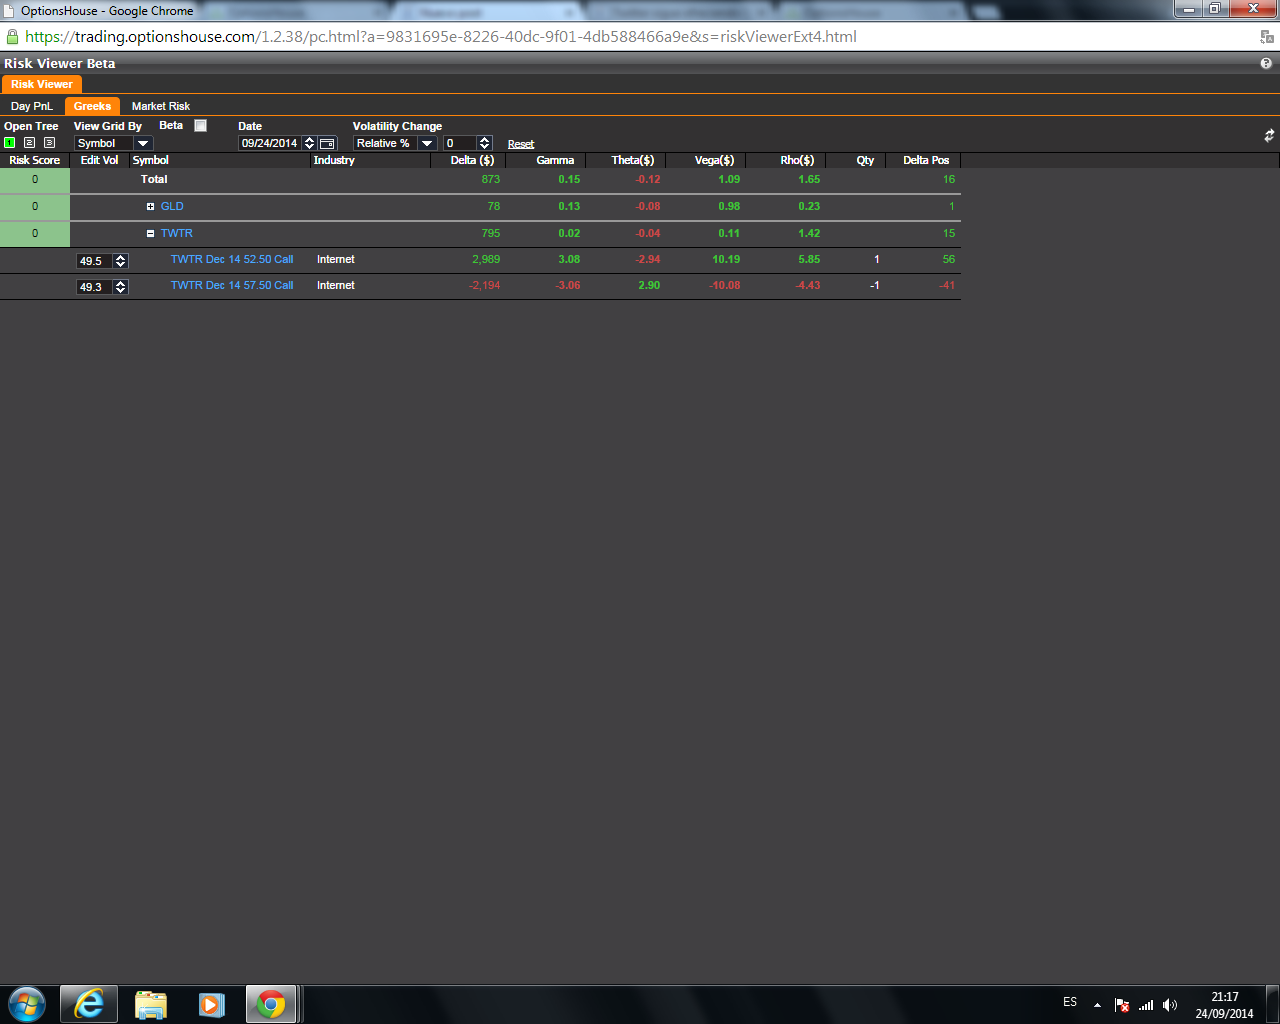
Task: Click the Edit Vol column header
Action: tap(99, 160)
